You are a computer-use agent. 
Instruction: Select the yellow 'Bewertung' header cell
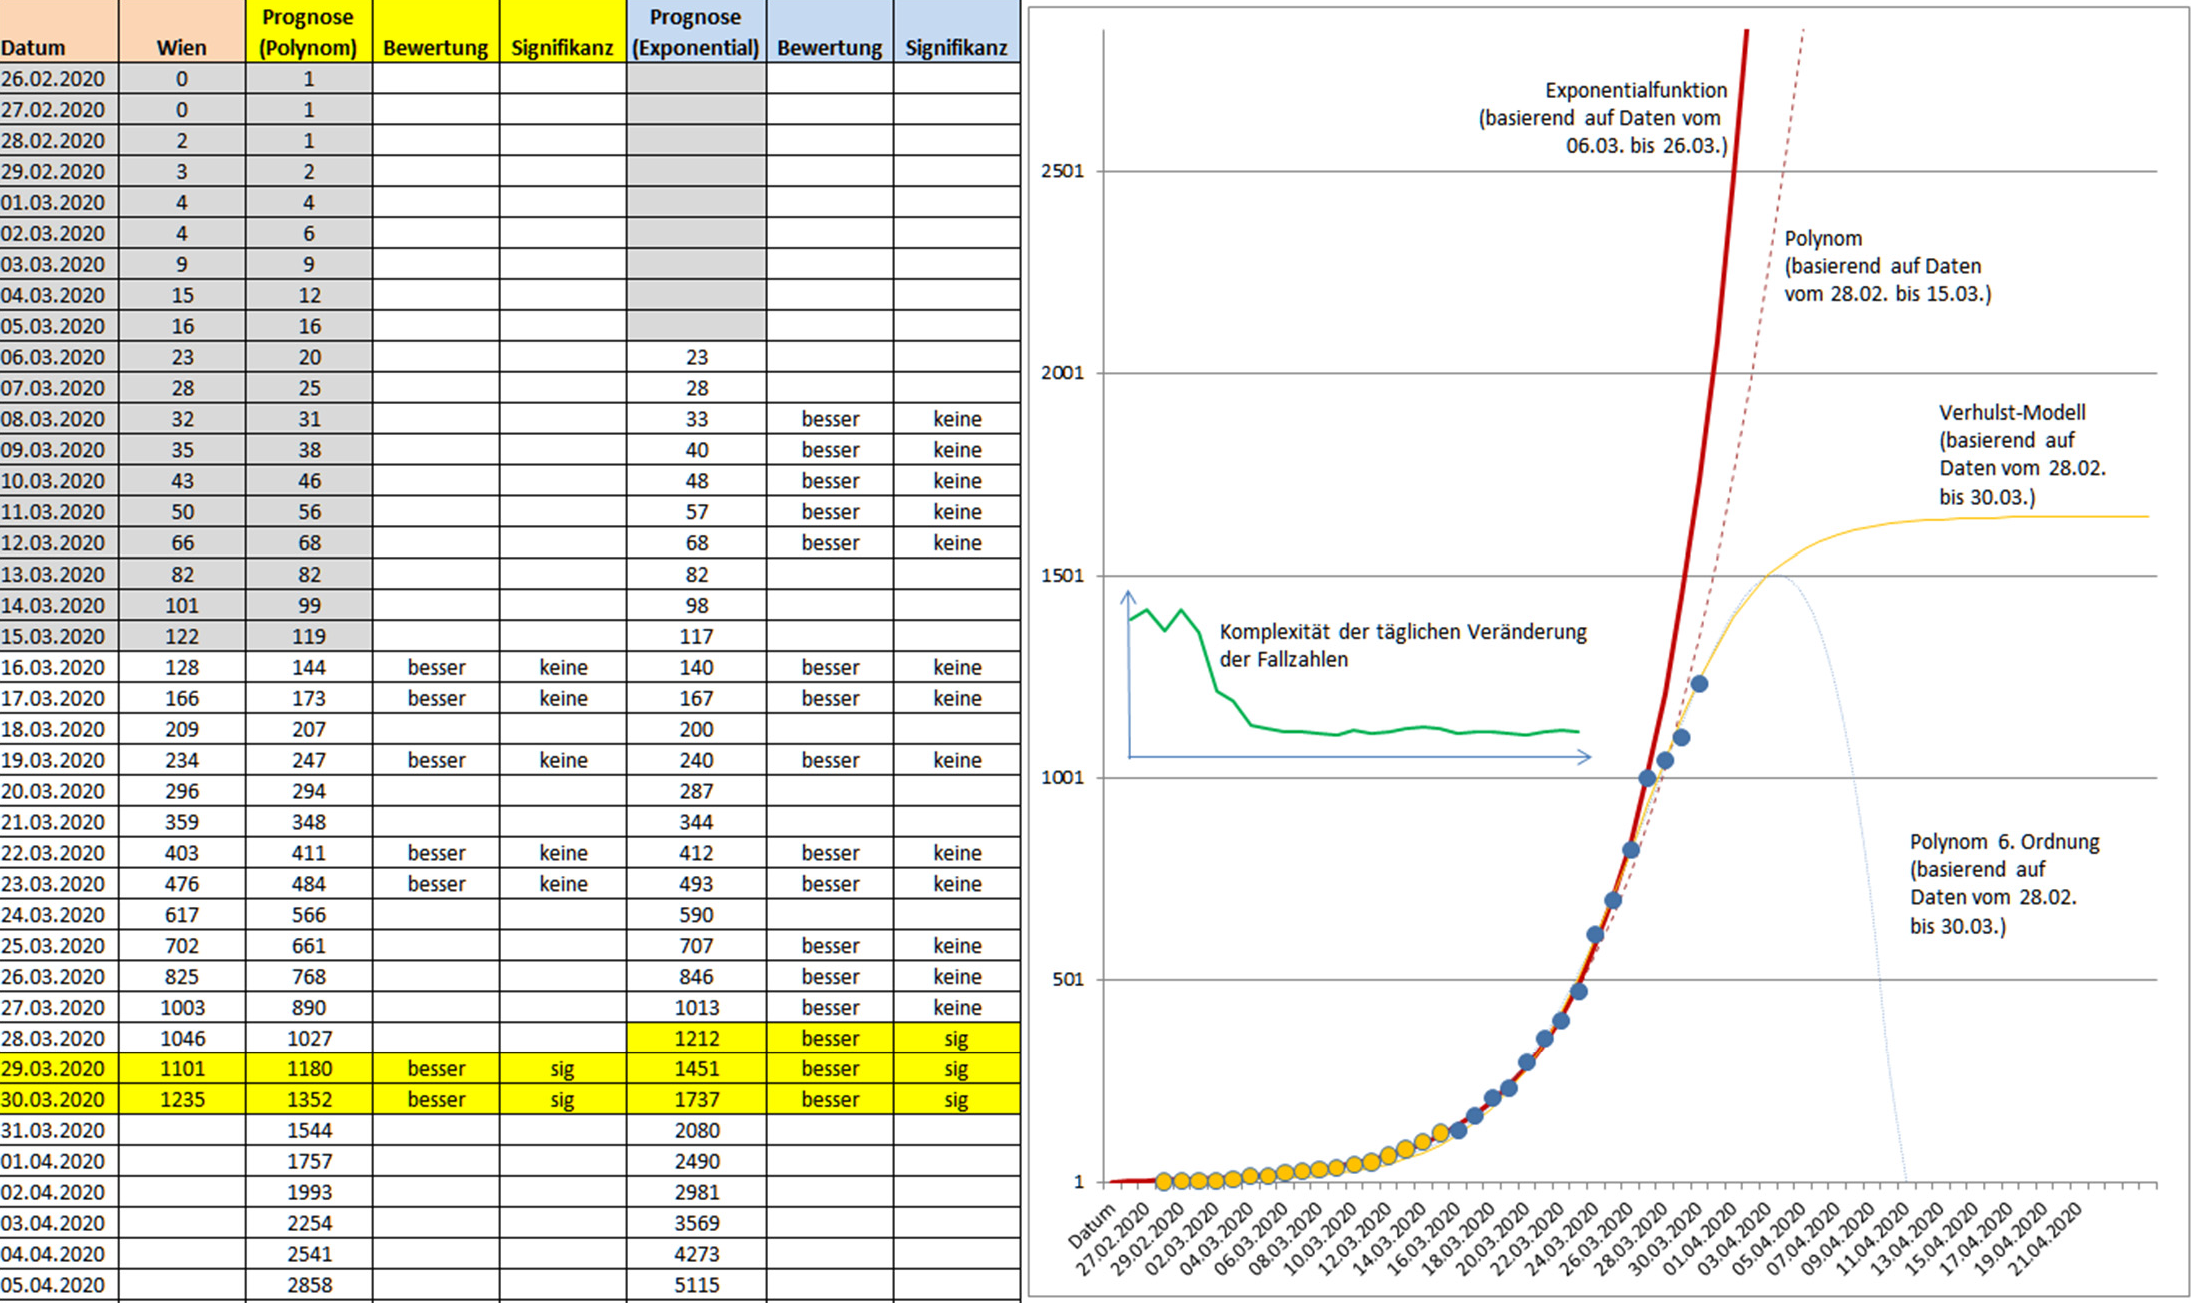pyautogui.click(x=436, y=32)
